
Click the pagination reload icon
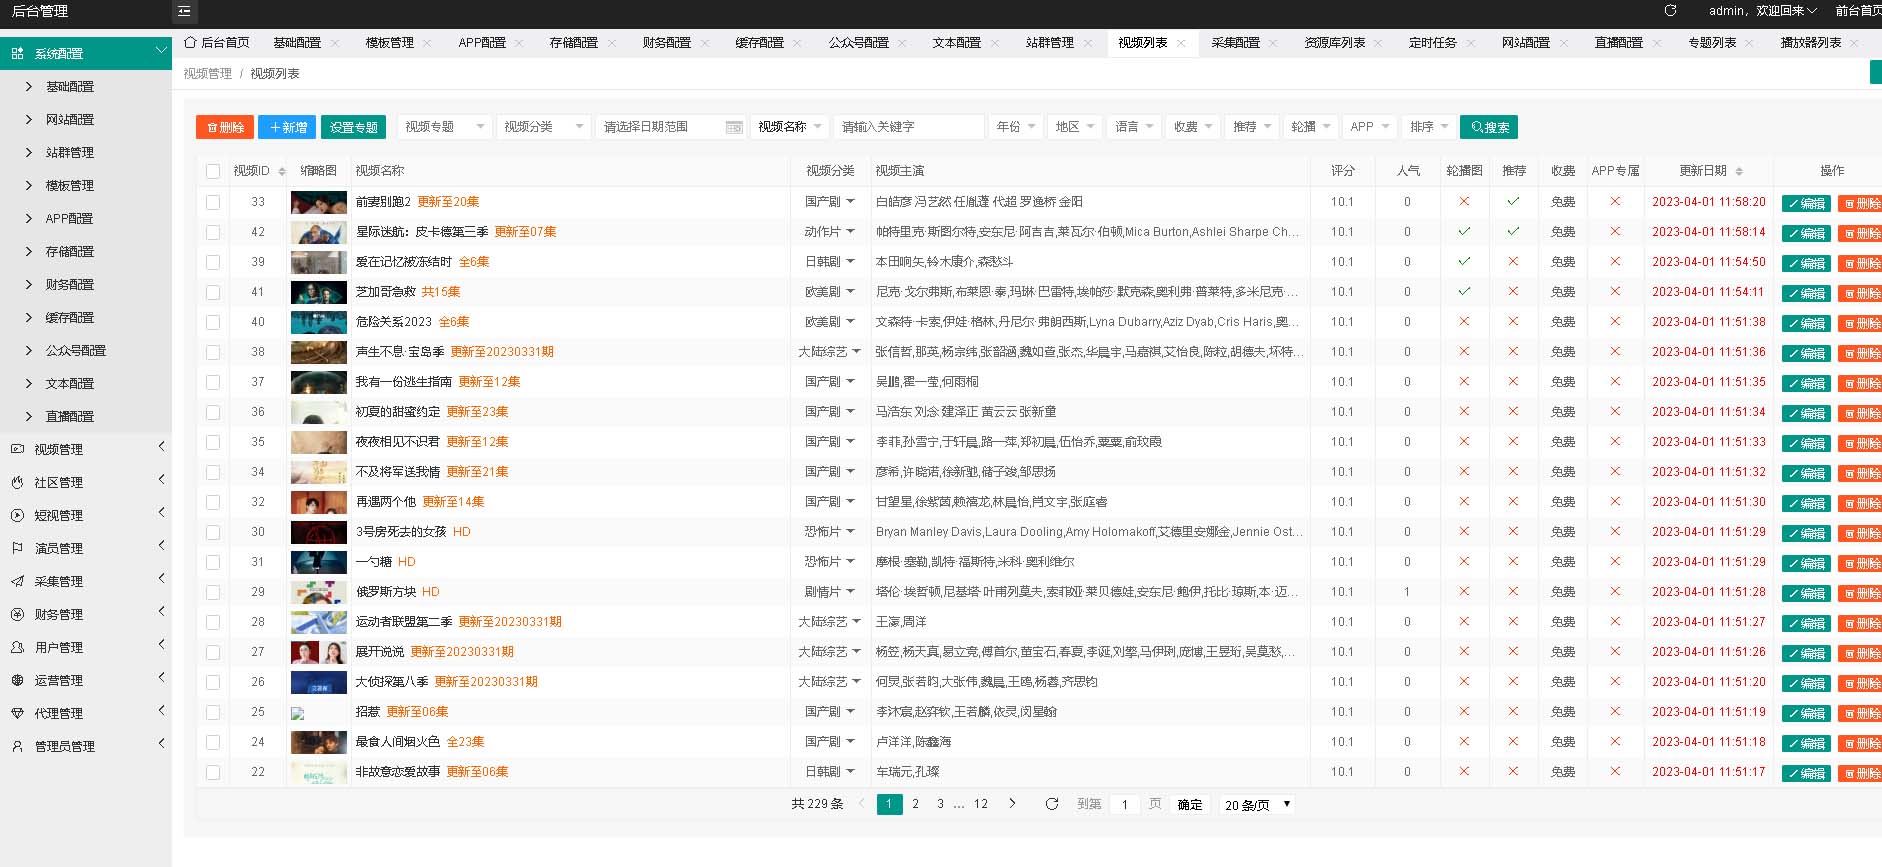1051,804
